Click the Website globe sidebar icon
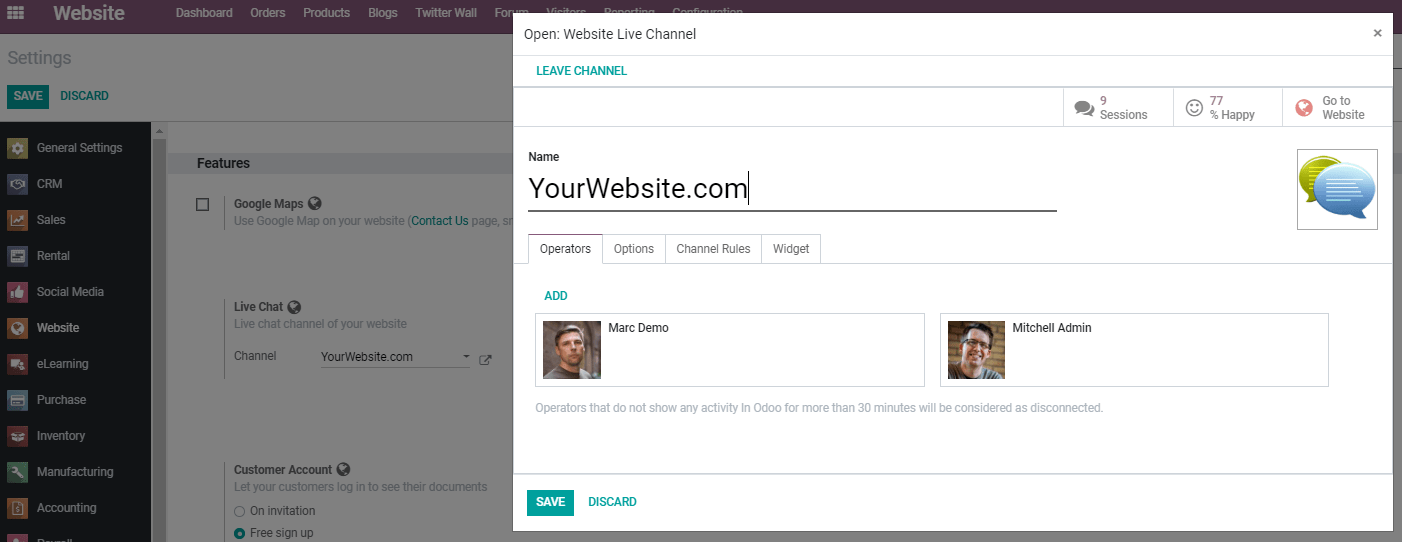 [17, 328]
